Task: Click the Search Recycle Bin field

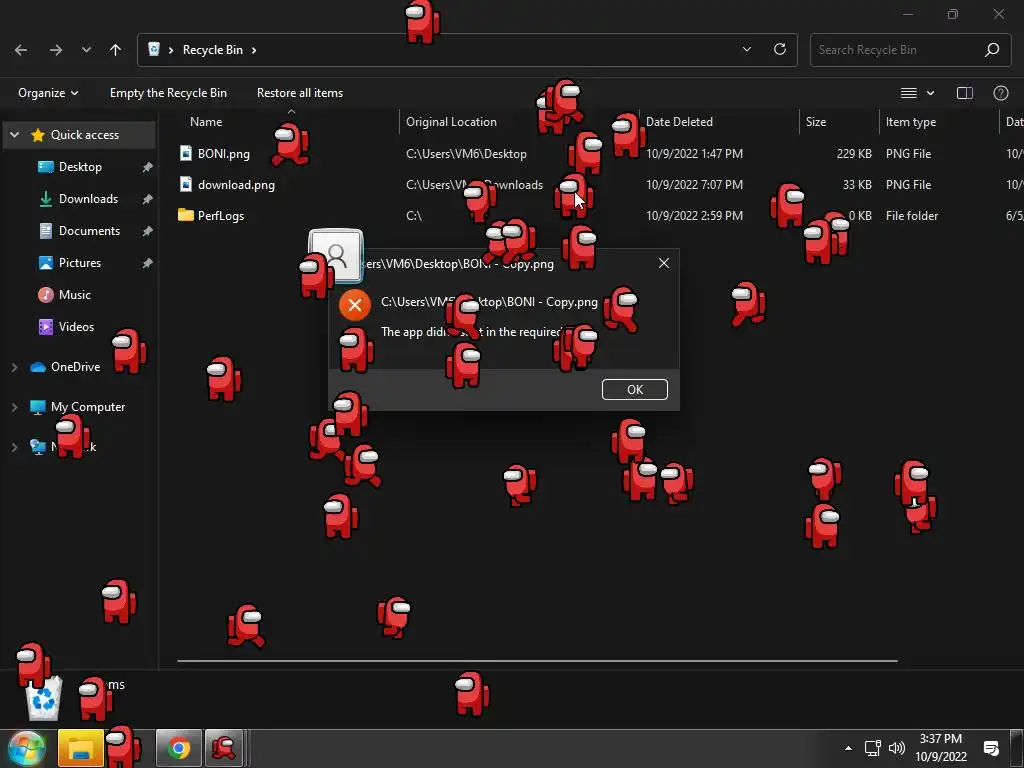Action: point(910,50)
